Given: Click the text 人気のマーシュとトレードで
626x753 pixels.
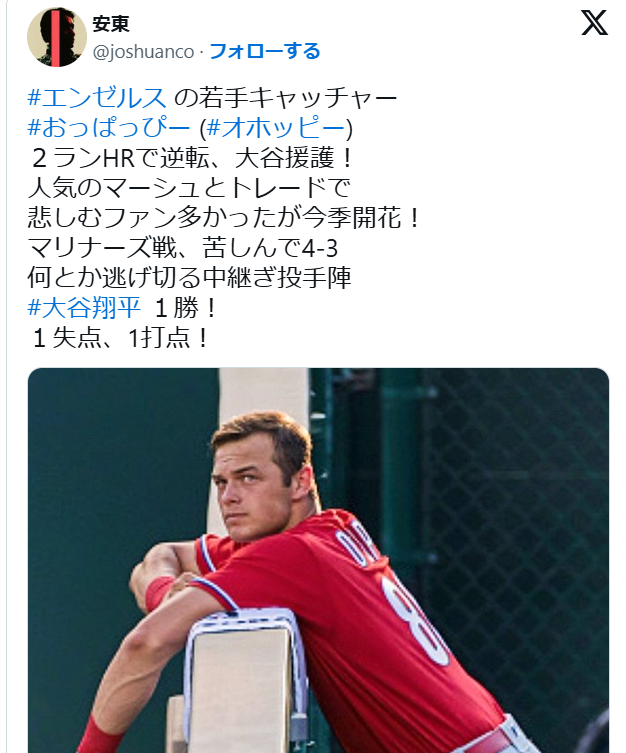Looking at the screenshot, I should [189, 187].
